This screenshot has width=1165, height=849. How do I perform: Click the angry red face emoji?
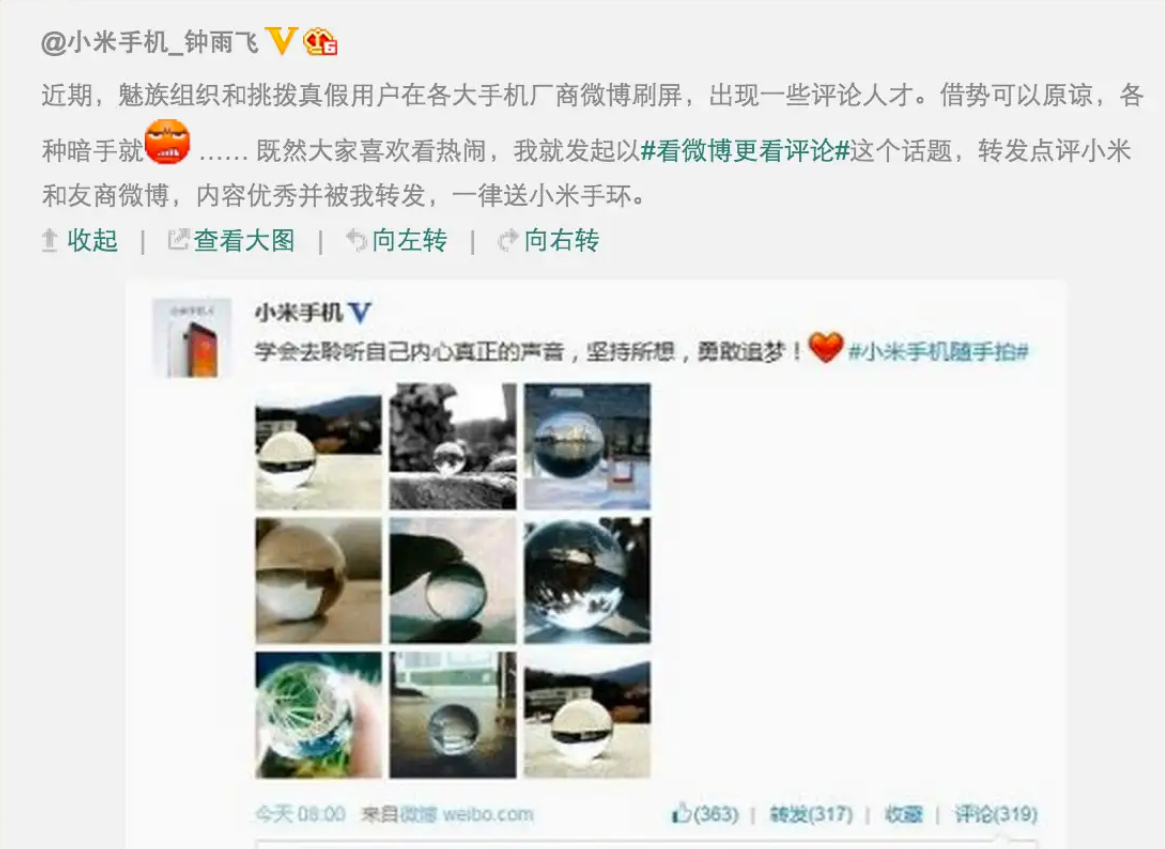[x=167, y=141]
